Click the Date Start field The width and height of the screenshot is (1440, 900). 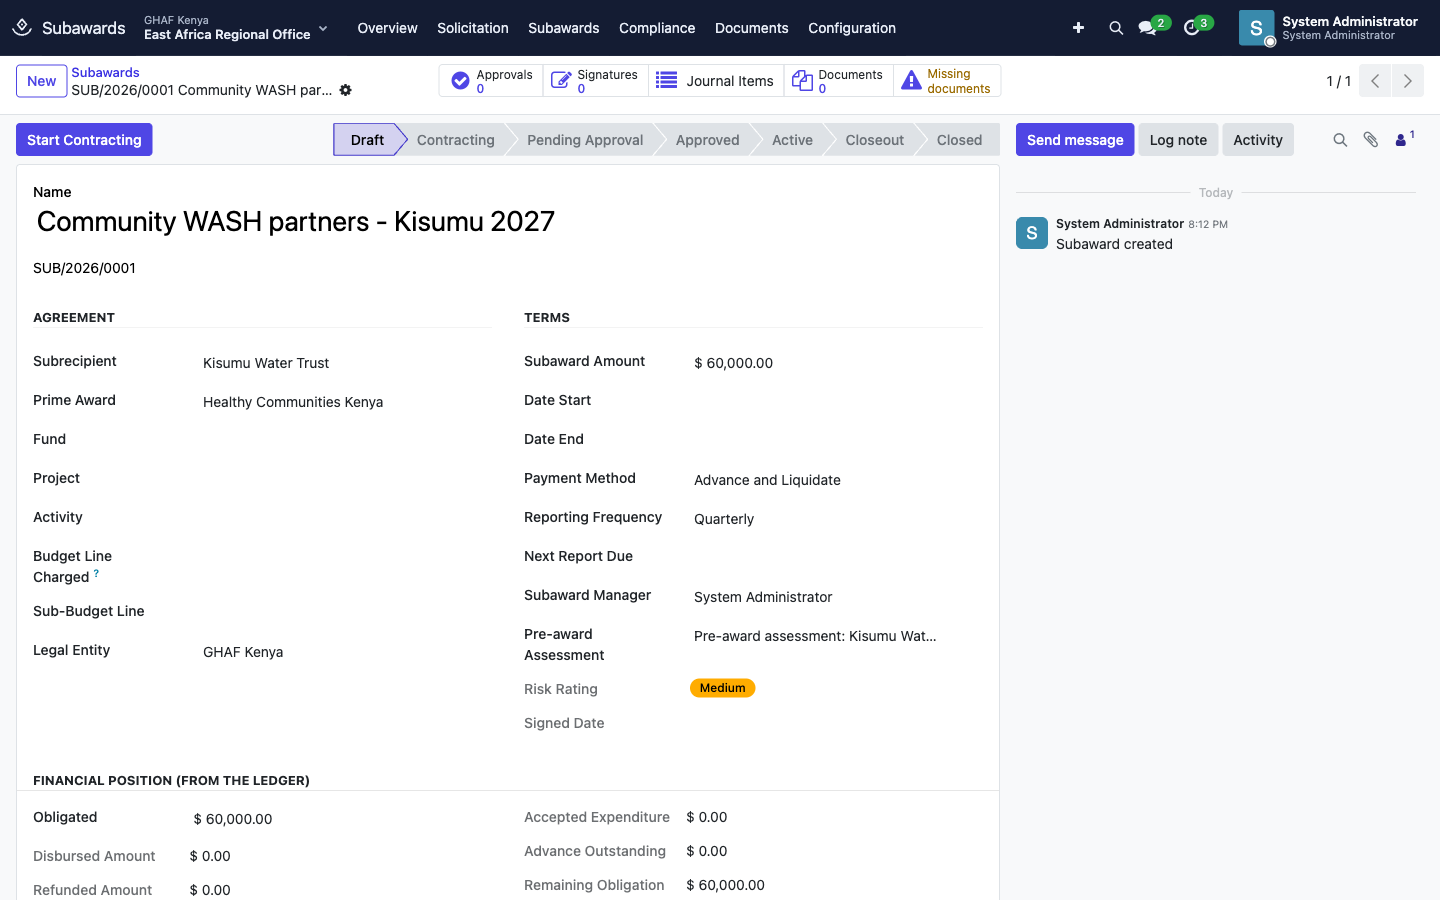(837, 401)
